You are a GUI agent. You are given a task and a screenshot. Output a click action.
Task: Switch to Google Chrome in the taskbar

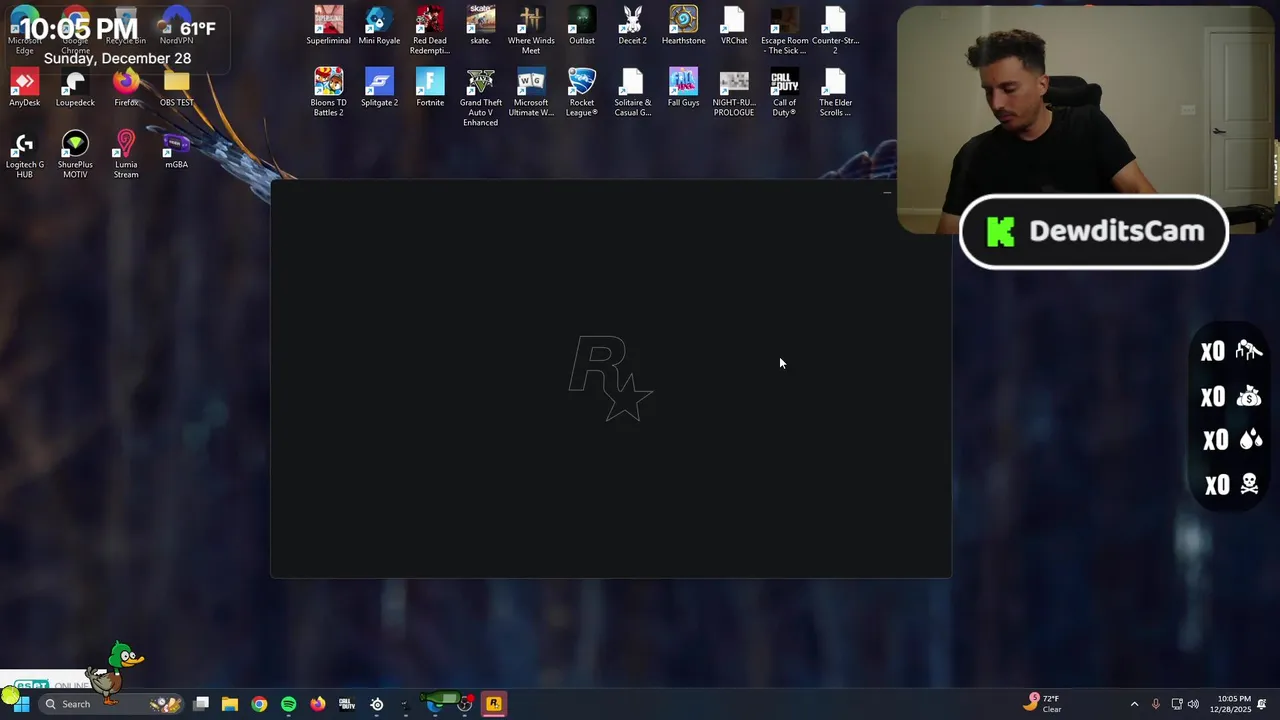point(259,704)
